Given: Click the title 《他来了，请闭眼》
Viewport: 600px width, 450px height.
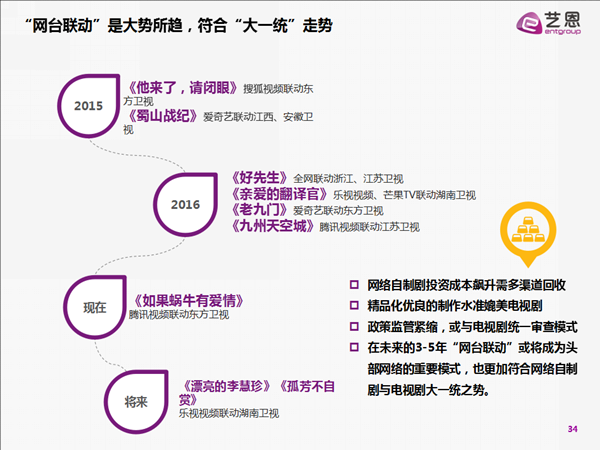Looking at the screenshot, I should coord(183,88).
